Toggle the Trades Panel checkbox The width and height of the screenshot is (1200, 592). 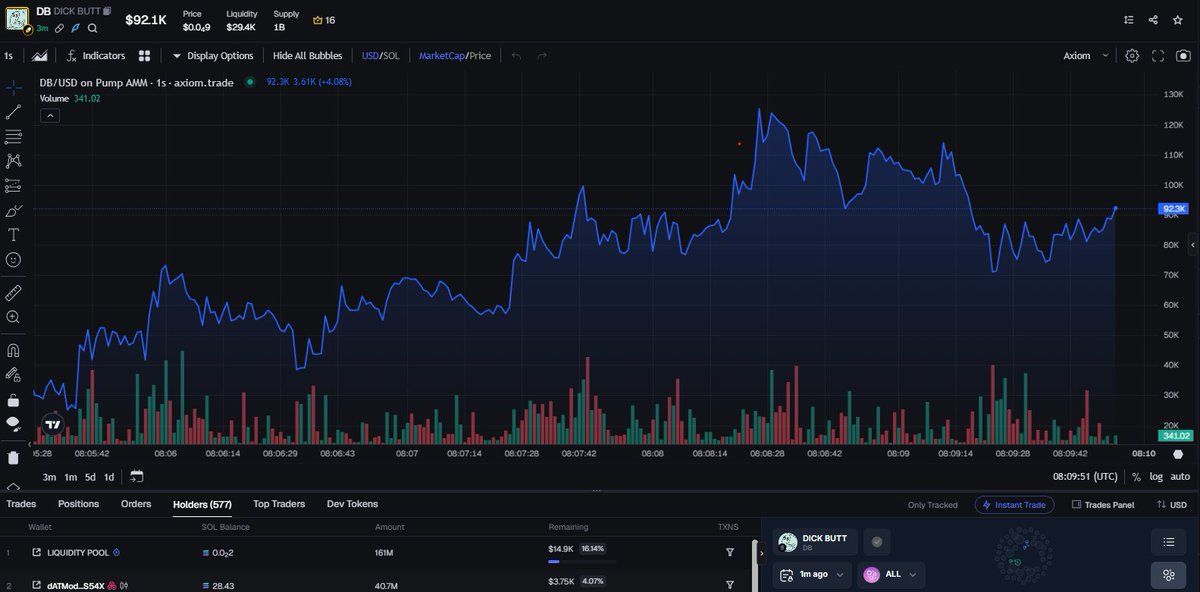coord(1103,505)
